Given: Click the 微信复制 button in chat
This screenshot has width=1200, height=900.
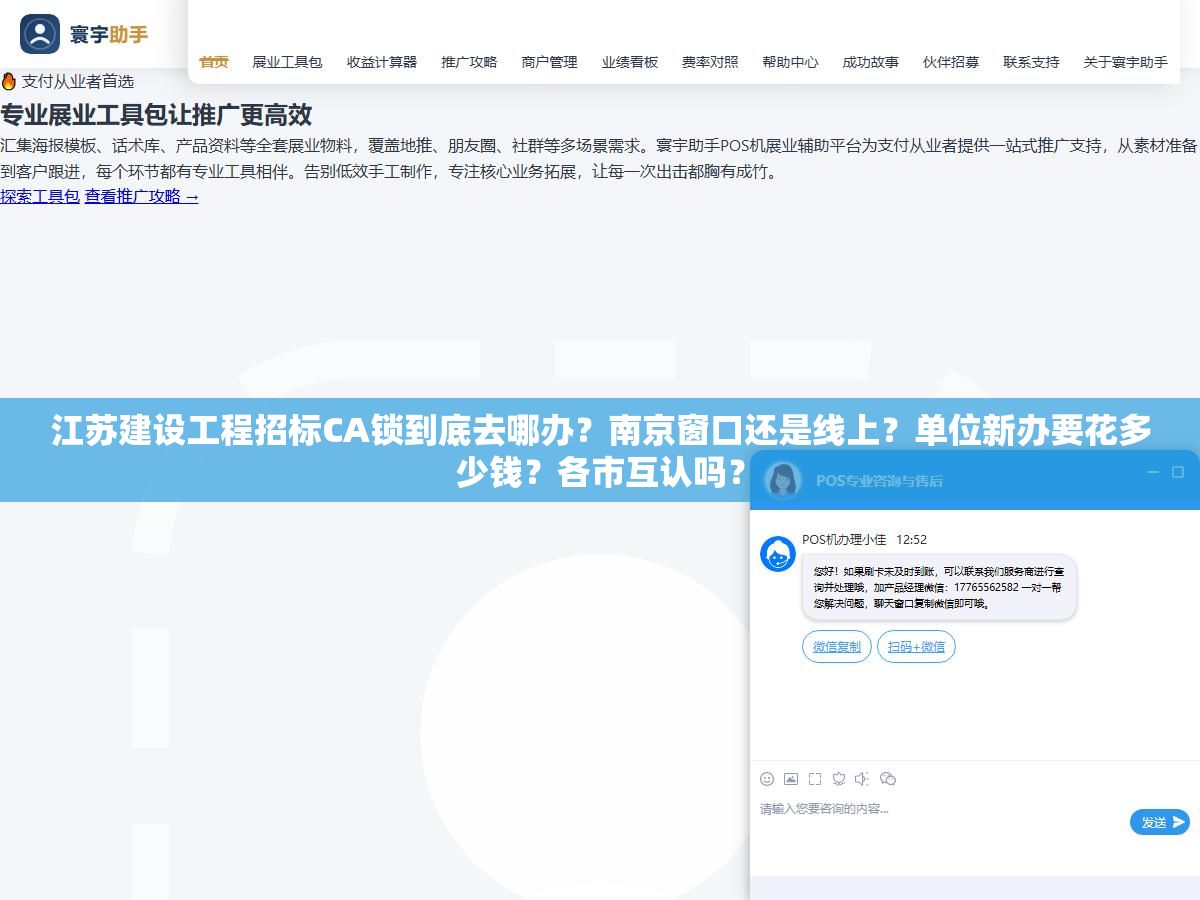Looking at the screenshot, I should pyautogui.click(x=837, y=647).
